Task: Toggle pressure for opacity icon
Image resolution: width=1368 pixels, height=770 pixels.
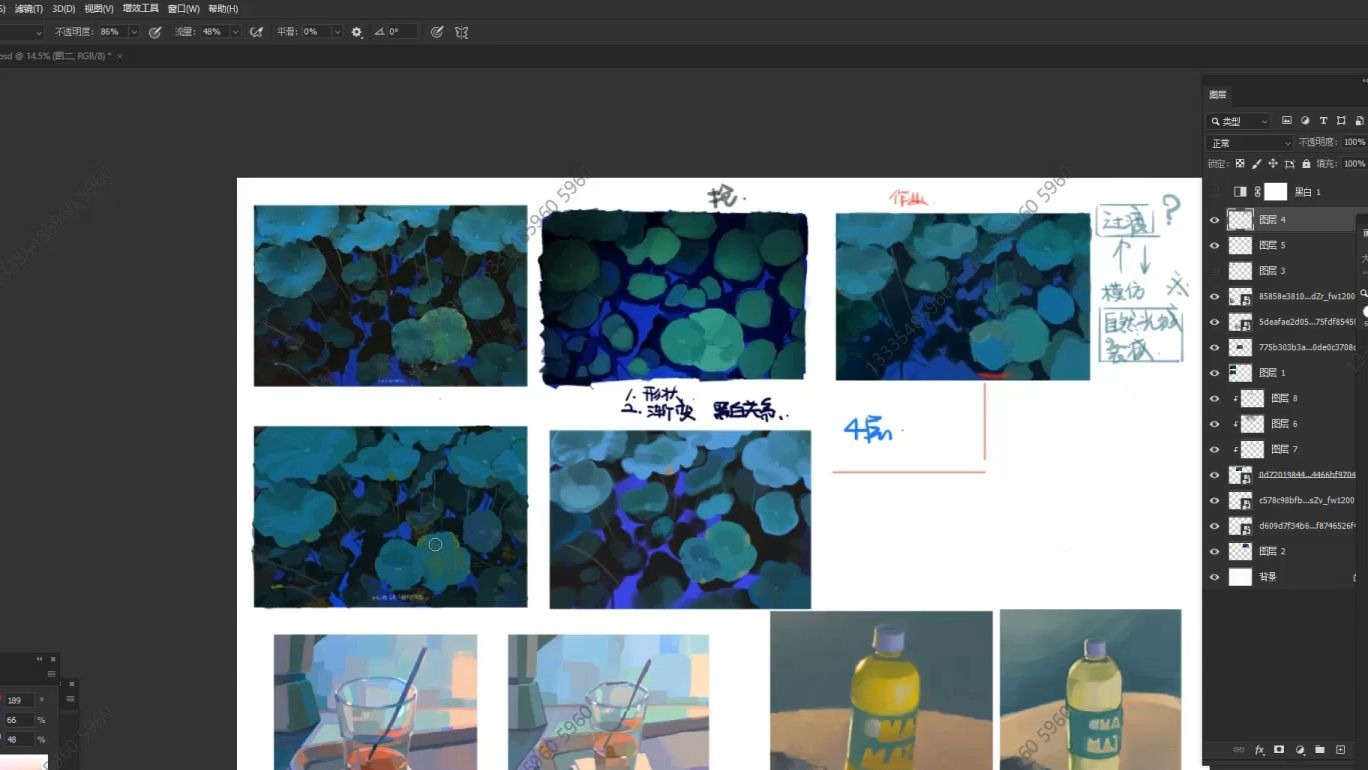Action: click(x=155, y=32)
